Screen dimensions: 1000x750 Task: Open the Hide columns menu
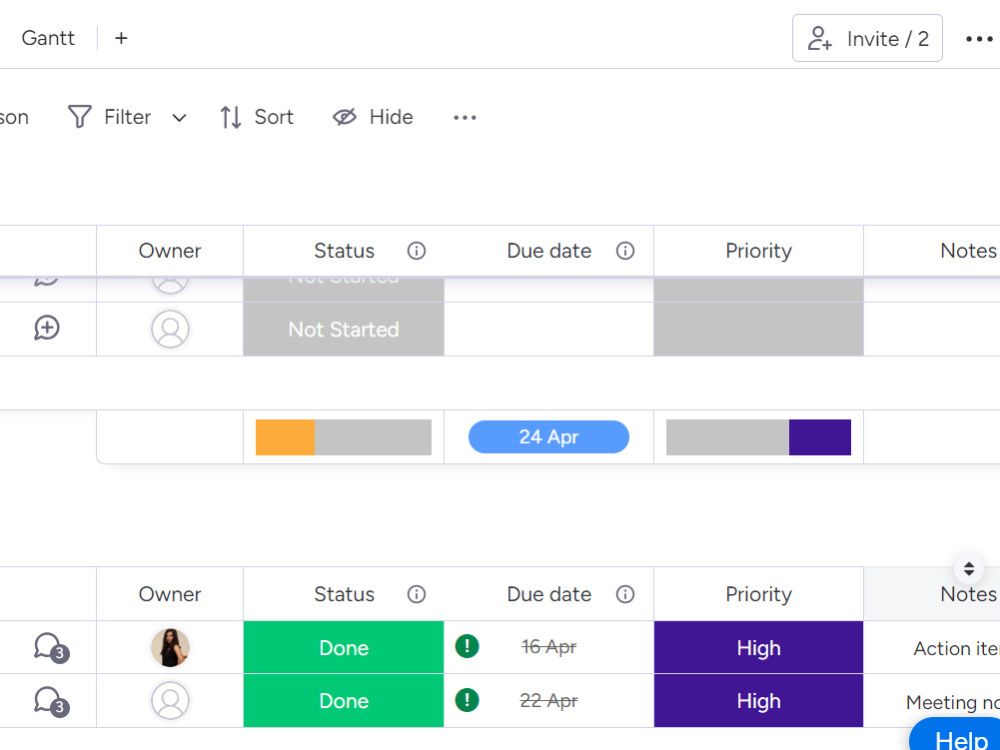(373, 117)
